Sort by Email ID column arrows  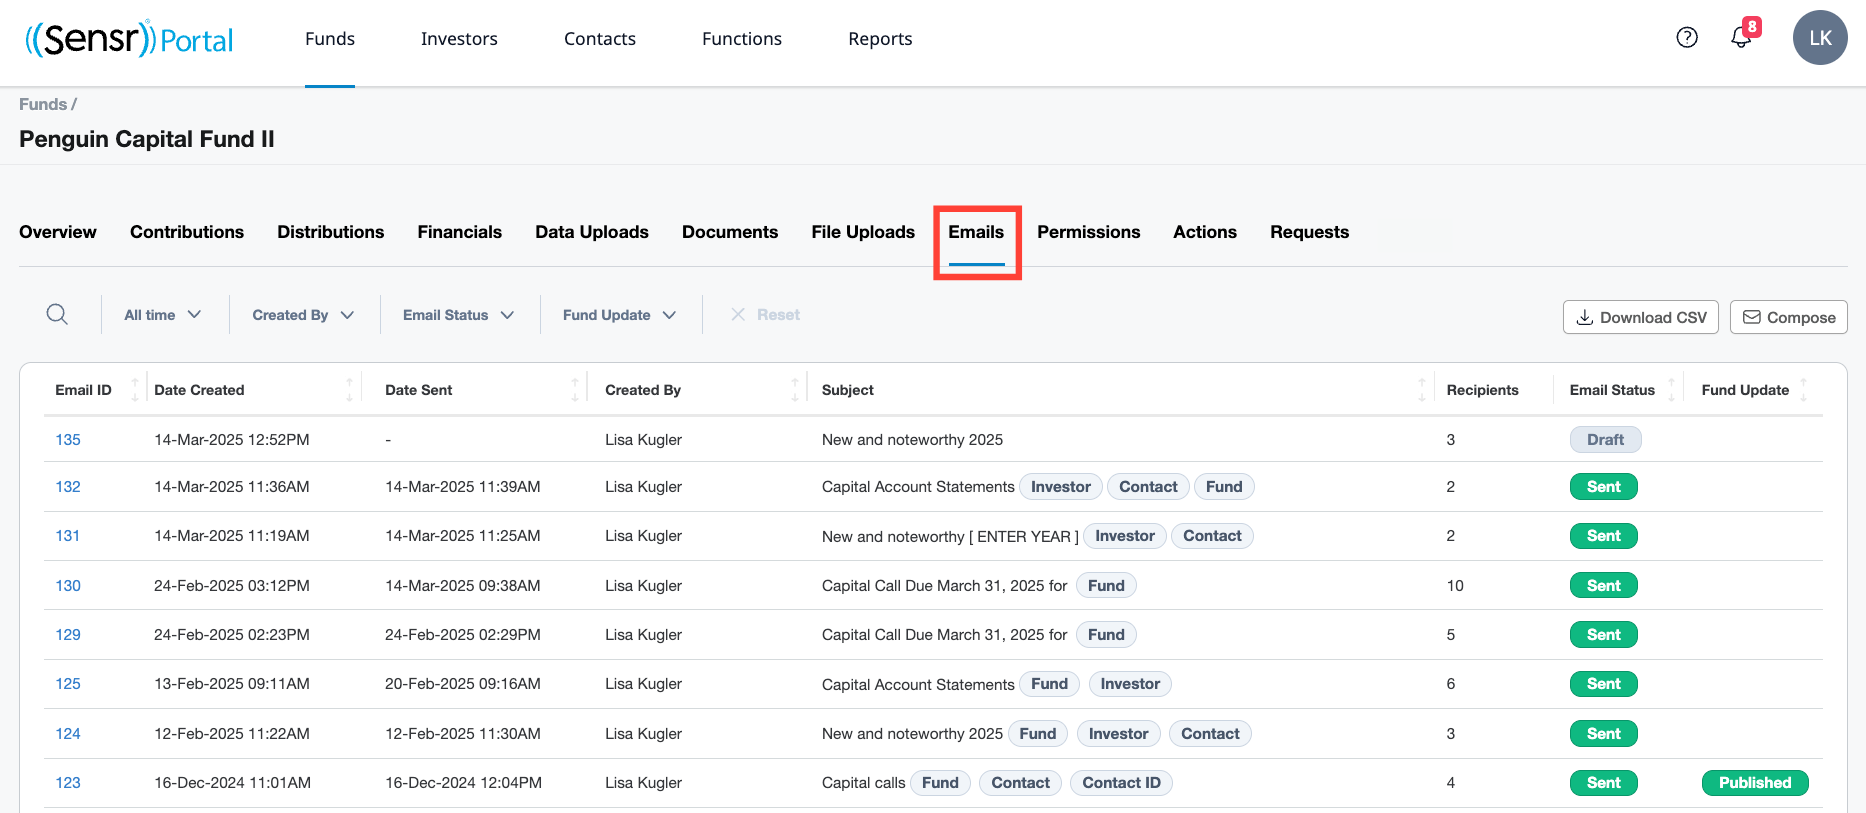coord(135,390)
